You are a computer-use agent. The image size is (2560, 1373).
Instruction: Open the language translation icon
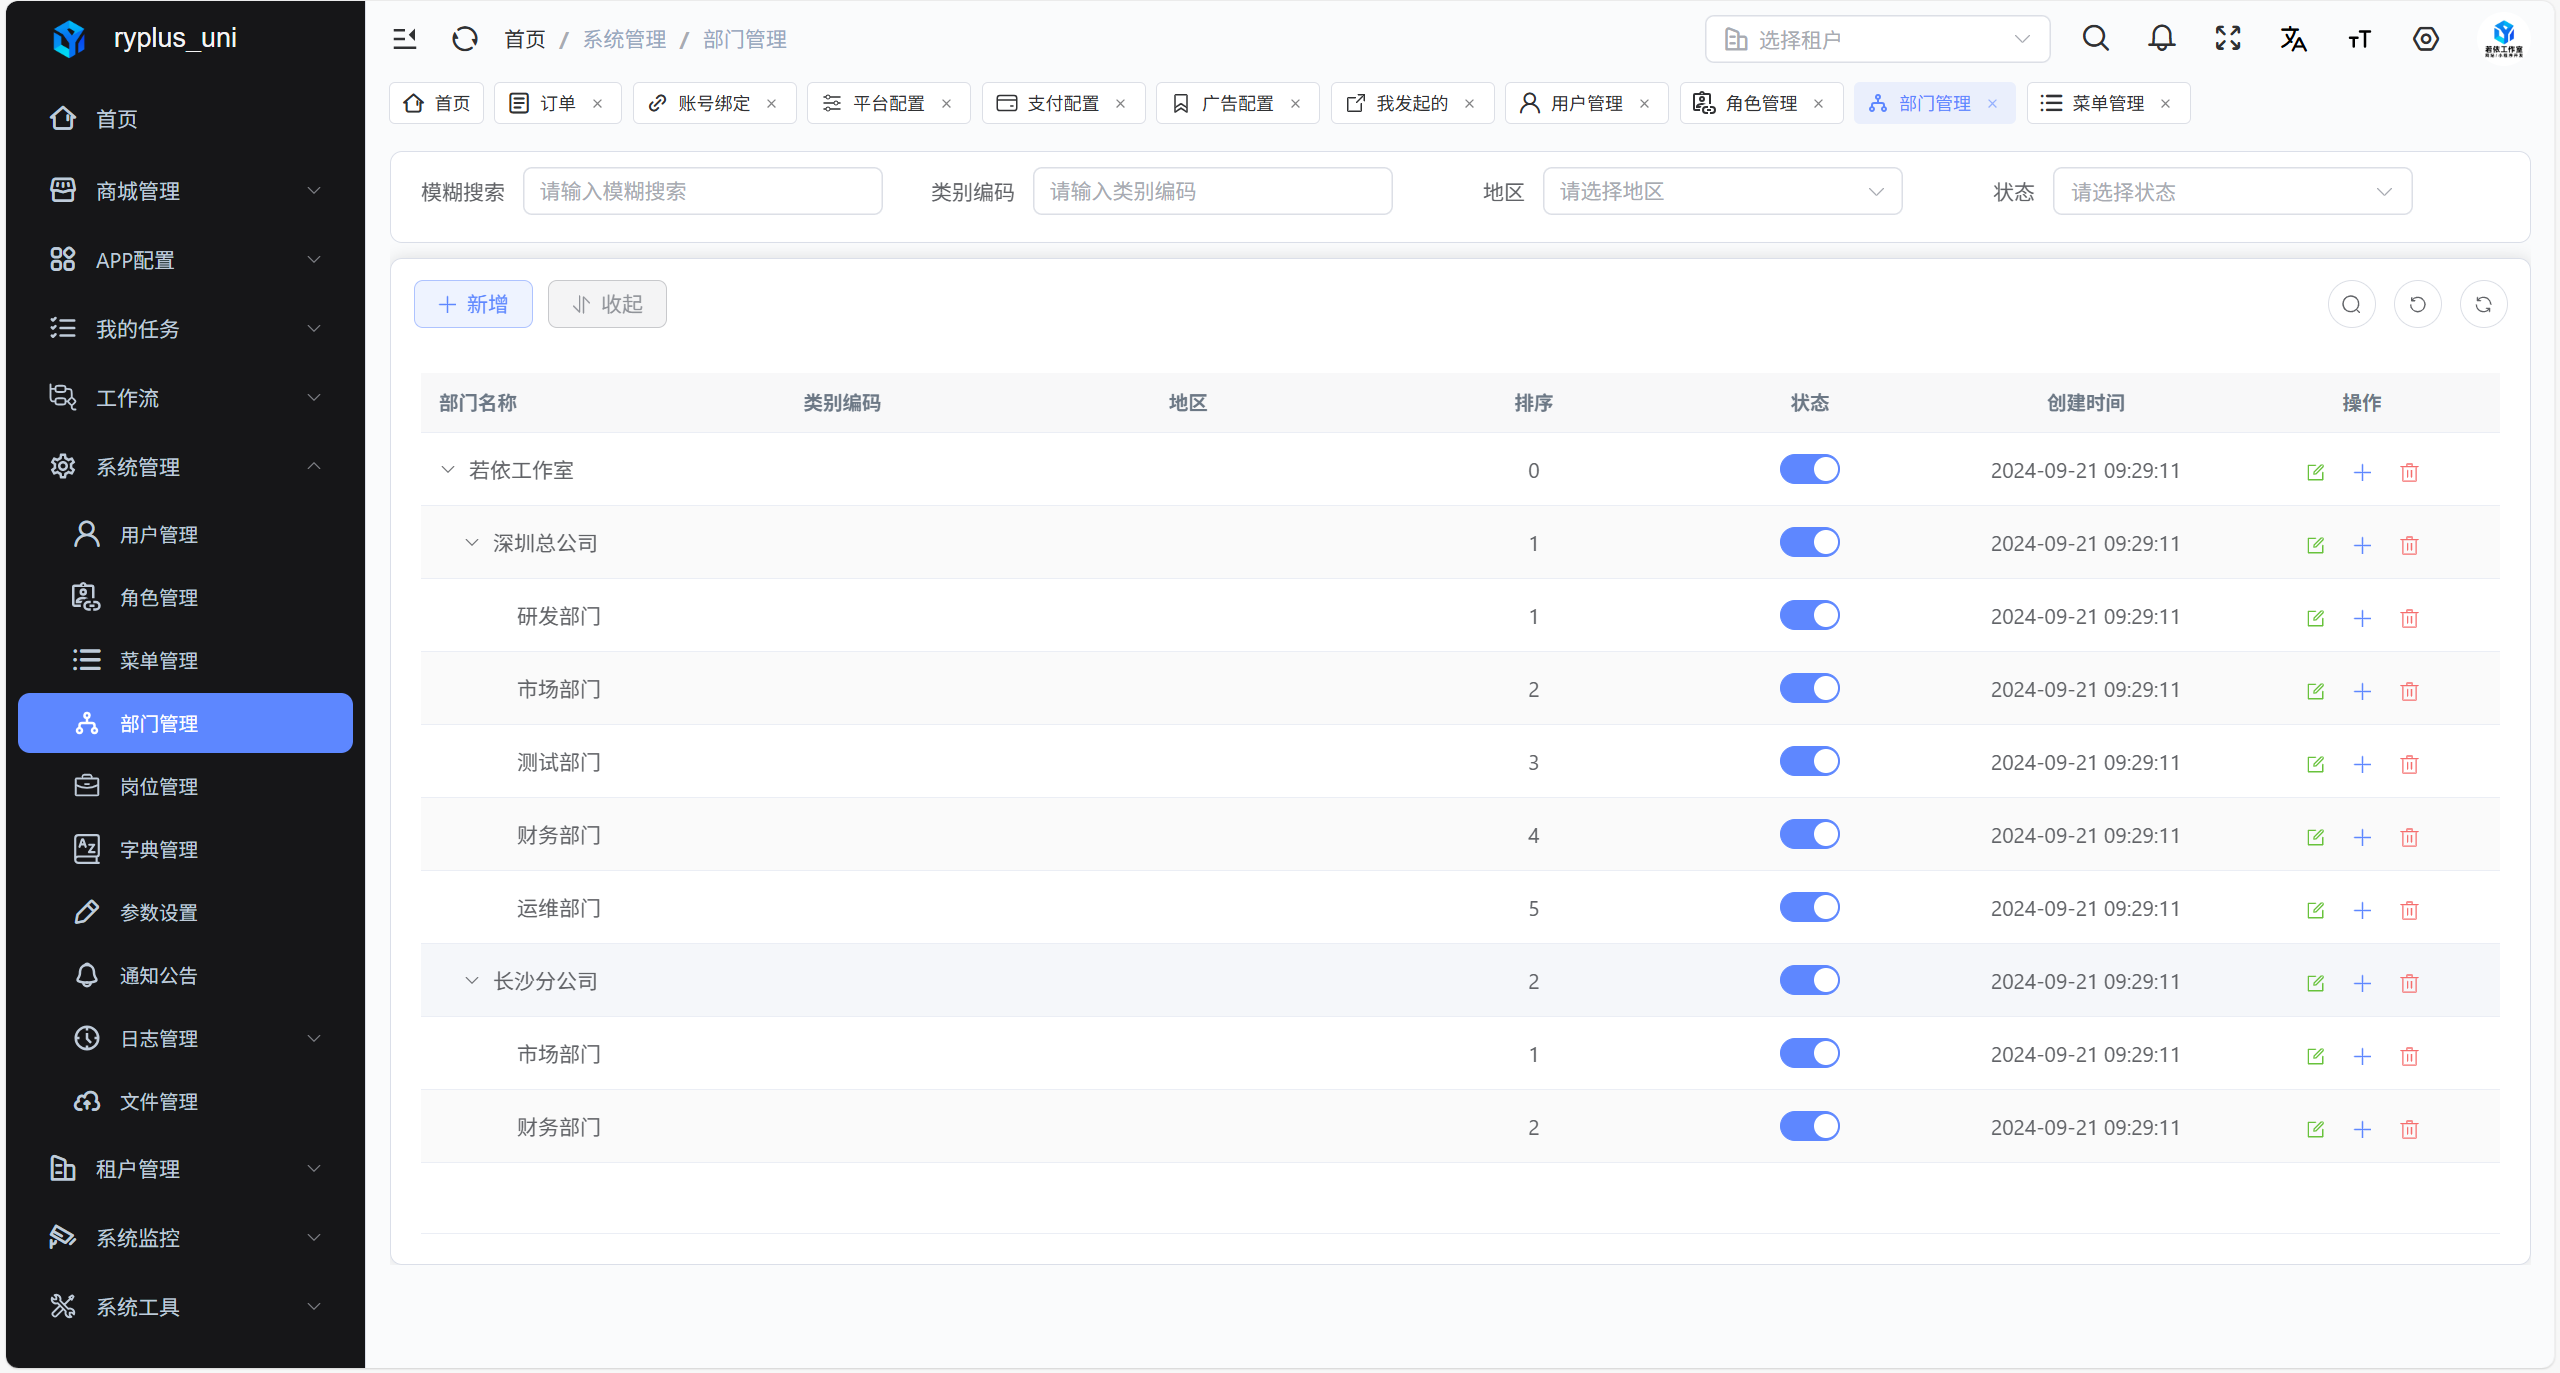click(x=2293, y=39)
